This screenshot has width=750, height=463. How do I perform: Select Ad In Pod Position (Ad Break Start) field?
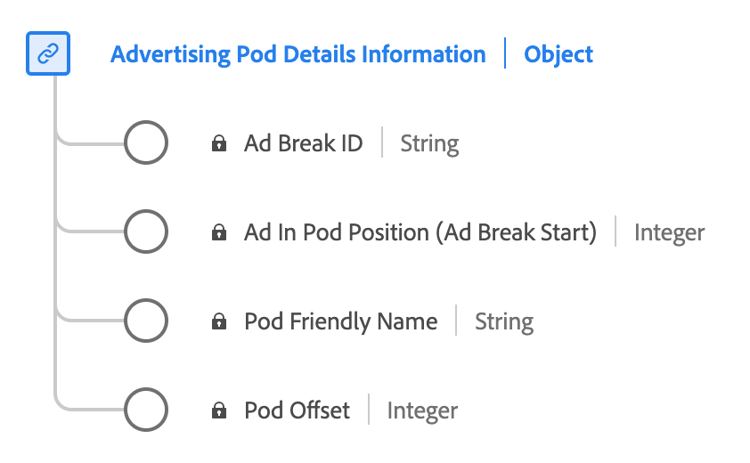(420, 232)
